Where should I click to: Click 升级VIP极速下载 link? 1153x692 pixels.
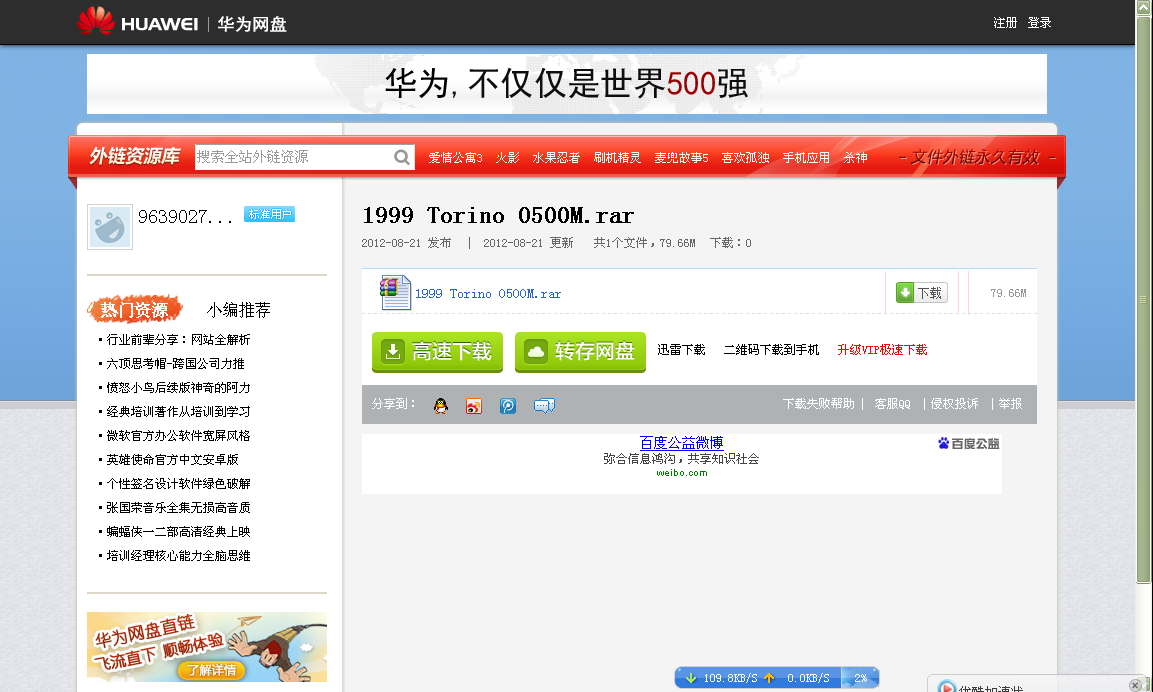click(882, 350)
